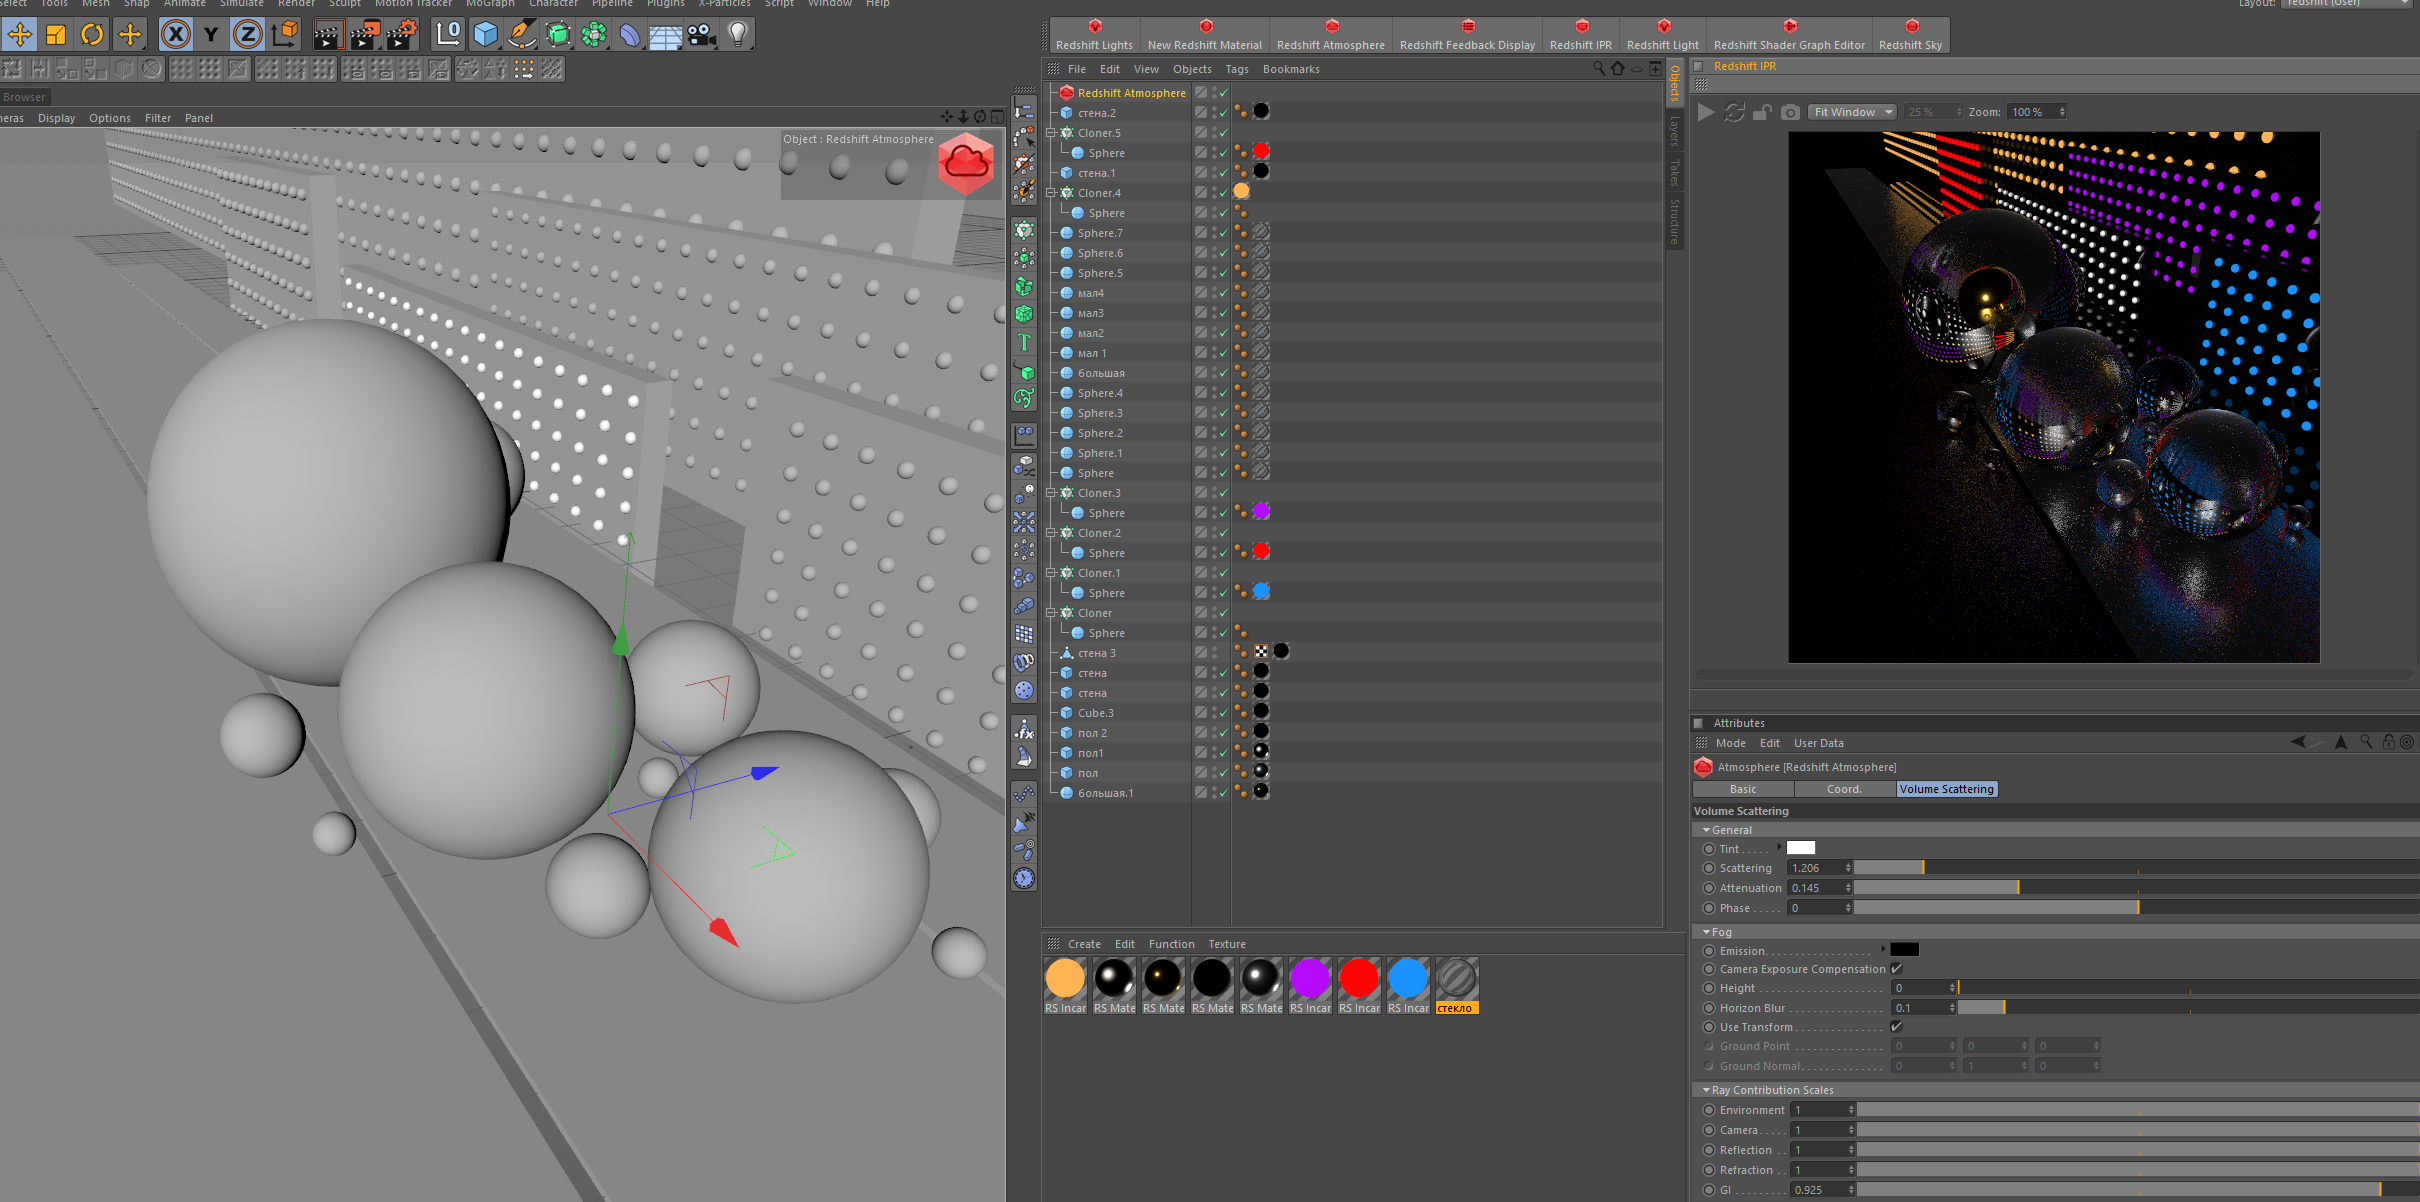Collapse the Cloner.4 tree node

pos(1051,193)
